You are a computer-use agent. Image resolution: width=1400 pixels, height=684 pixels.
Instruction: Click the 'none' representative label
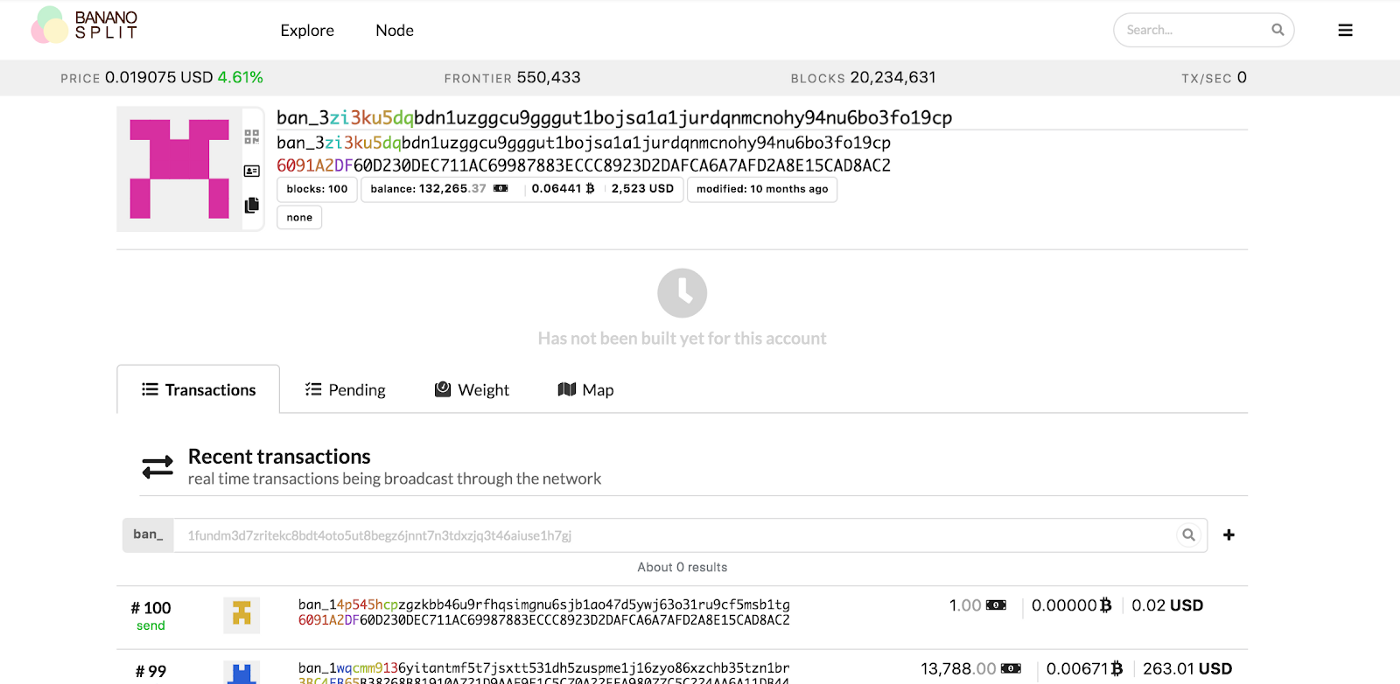tap(299, 217)
